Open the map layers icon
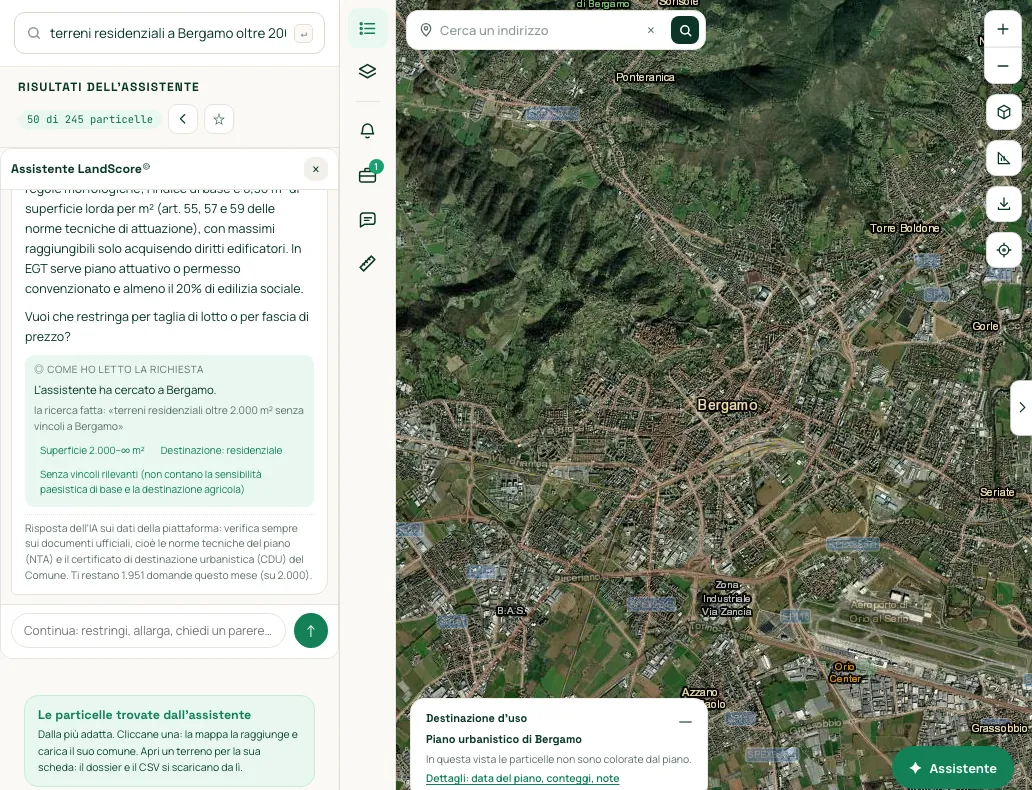This screenshot has height=790, width=1032. (367, 71)
